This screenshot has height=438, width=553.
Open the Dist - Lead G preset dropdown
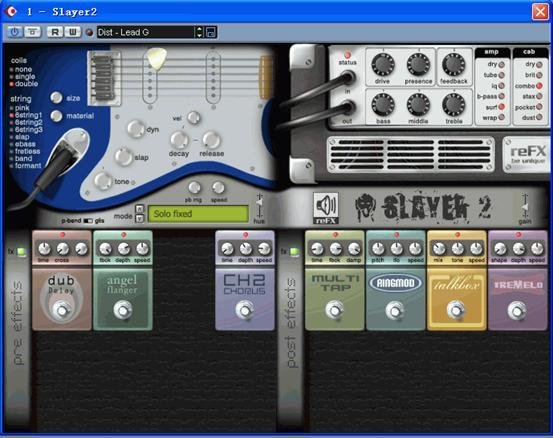tap(145, 32)
